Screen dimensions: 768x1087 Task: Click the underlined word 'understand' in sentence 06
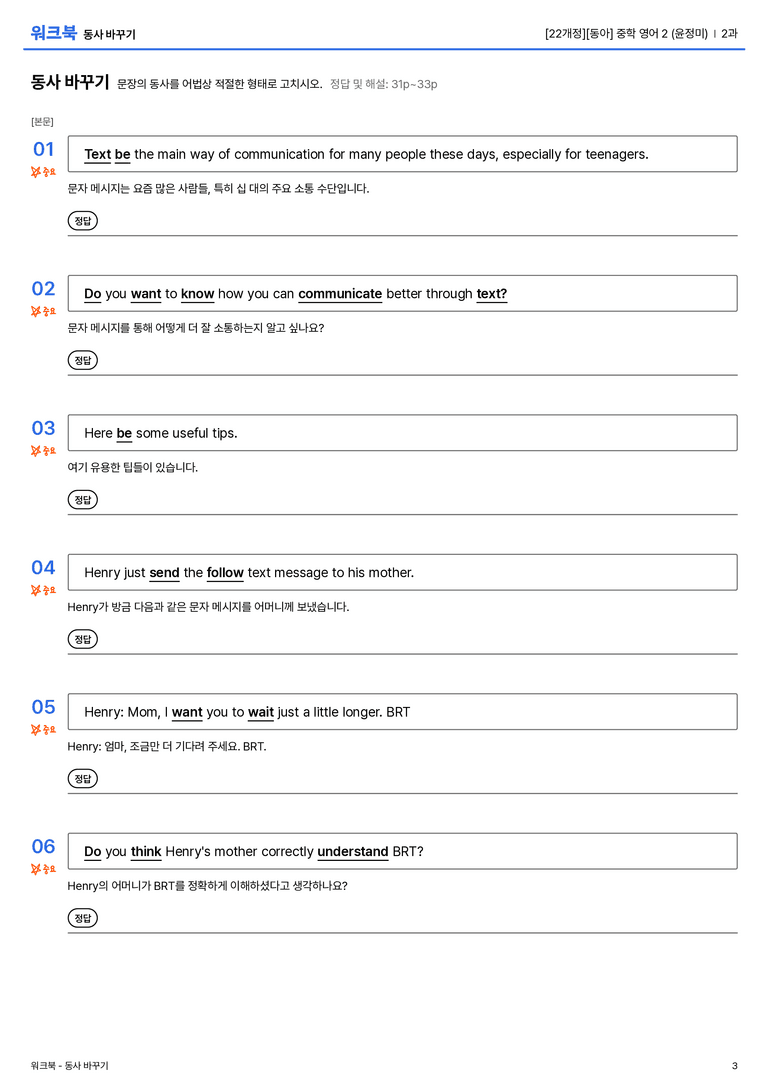353,851
